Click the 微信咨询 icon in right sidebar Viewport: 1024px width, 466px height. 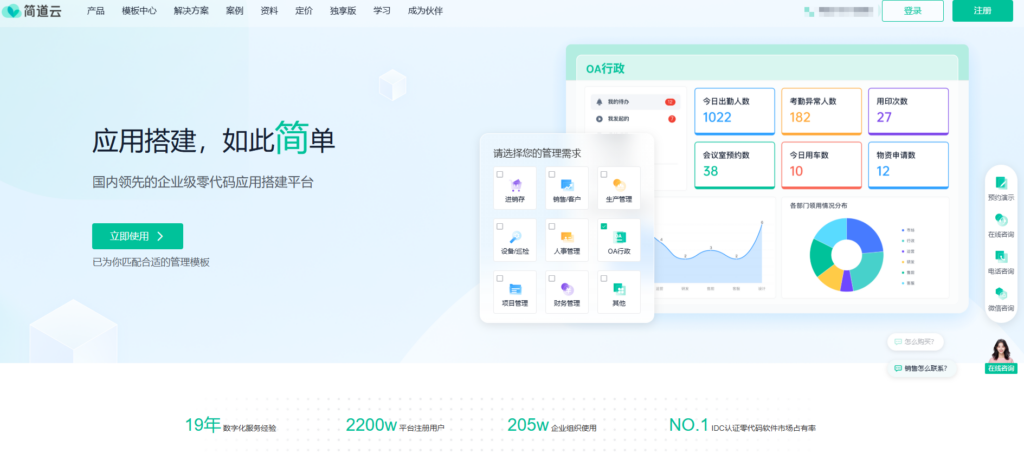coord(1000,293)
